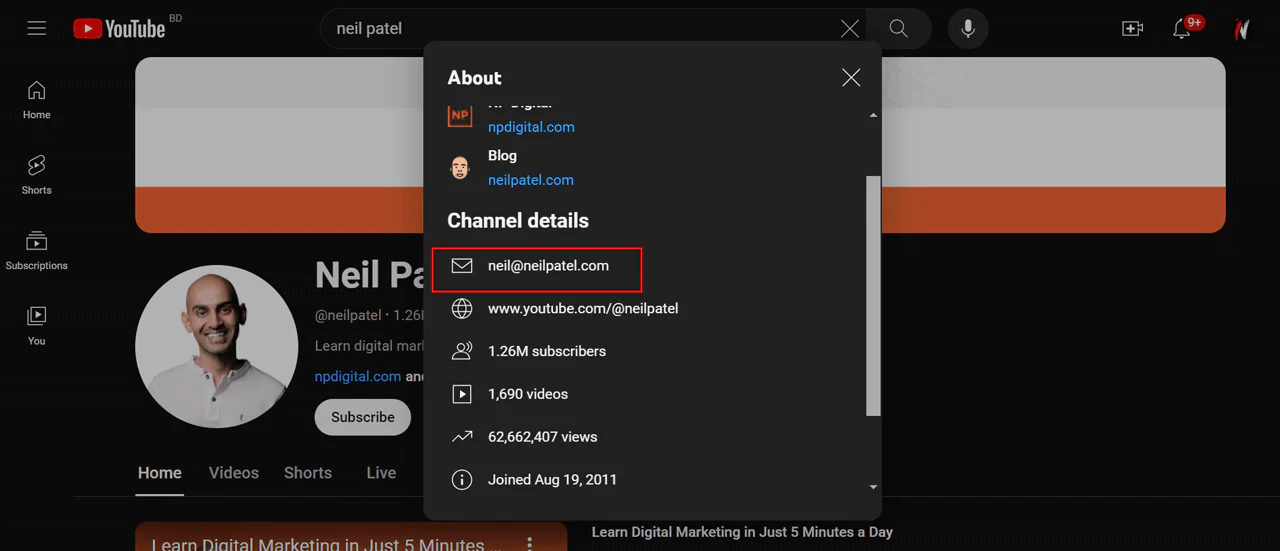Open Subscriptions in the left sidebar
1280x551 pixels.
pos(37,251)
